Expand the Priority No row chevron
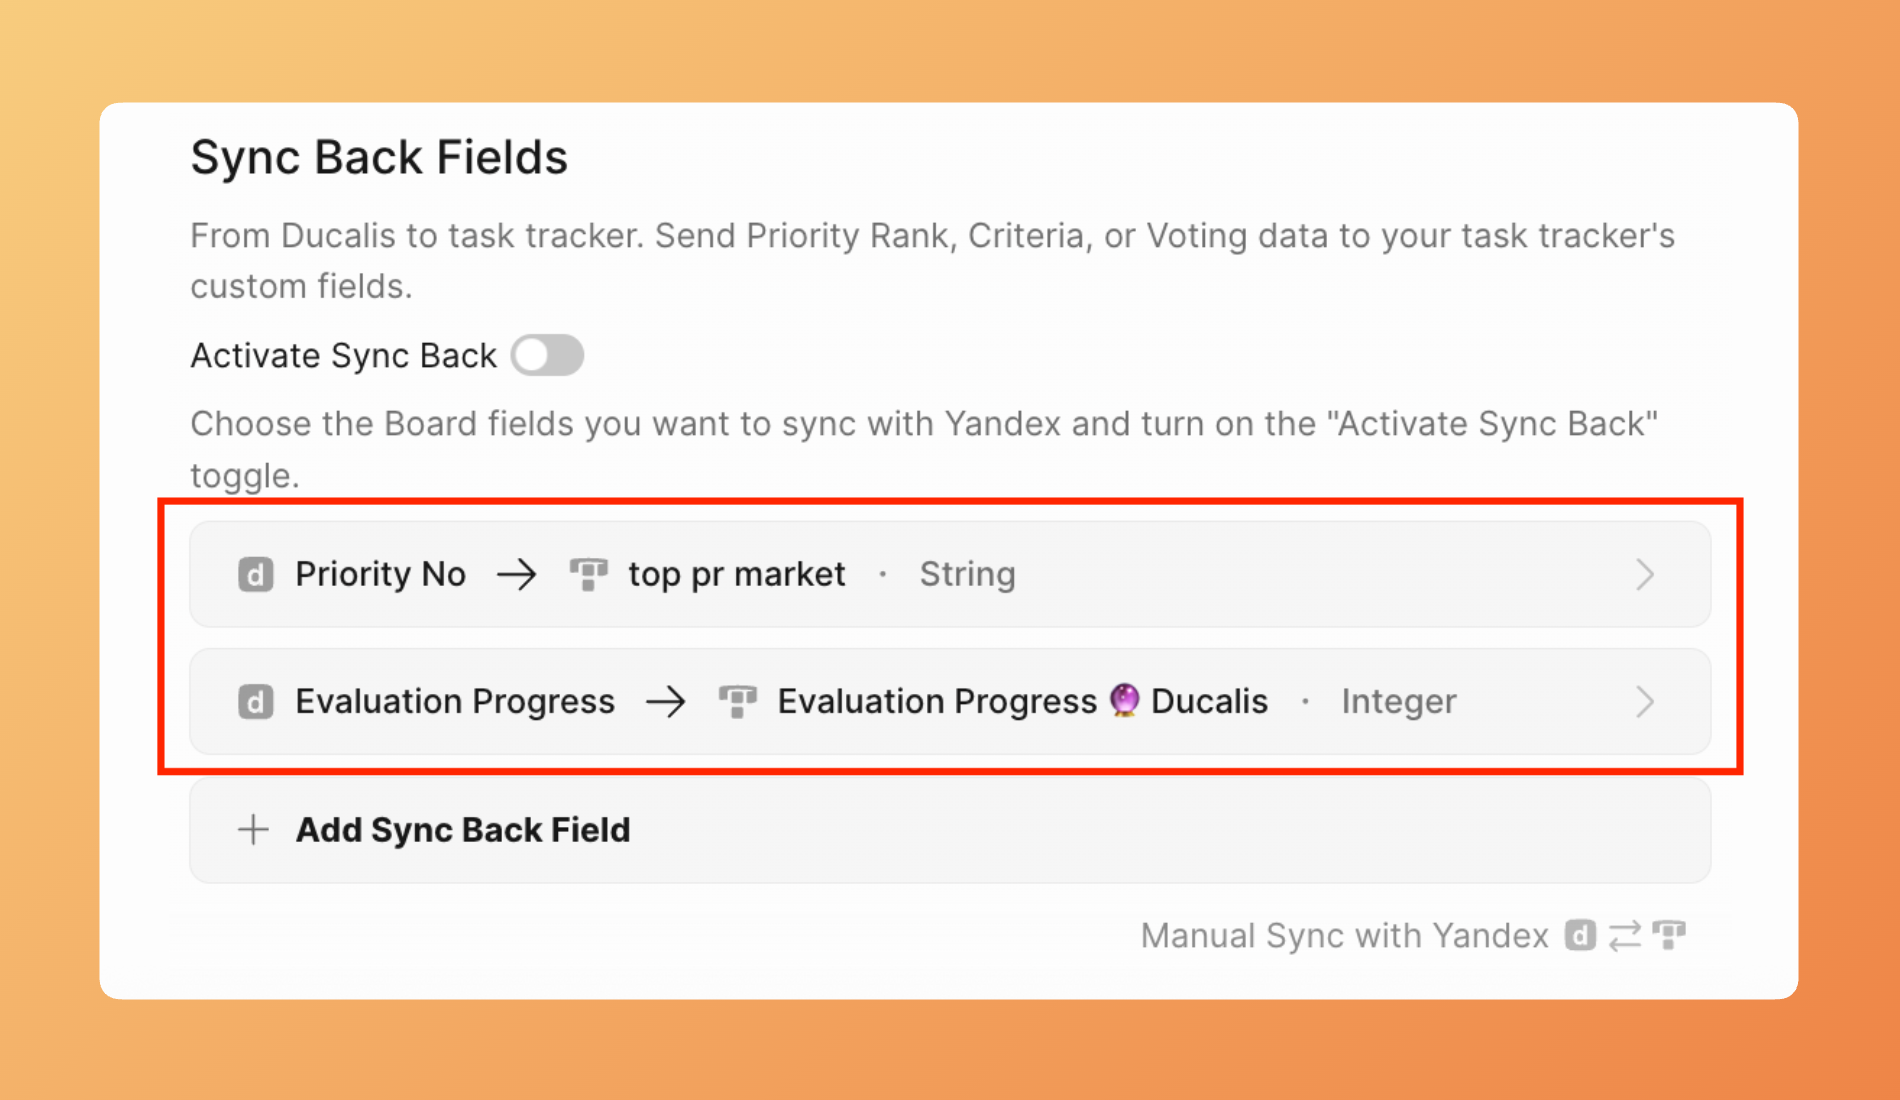Viewport: 1900px width, 1100px height. tap(1645, 575)
